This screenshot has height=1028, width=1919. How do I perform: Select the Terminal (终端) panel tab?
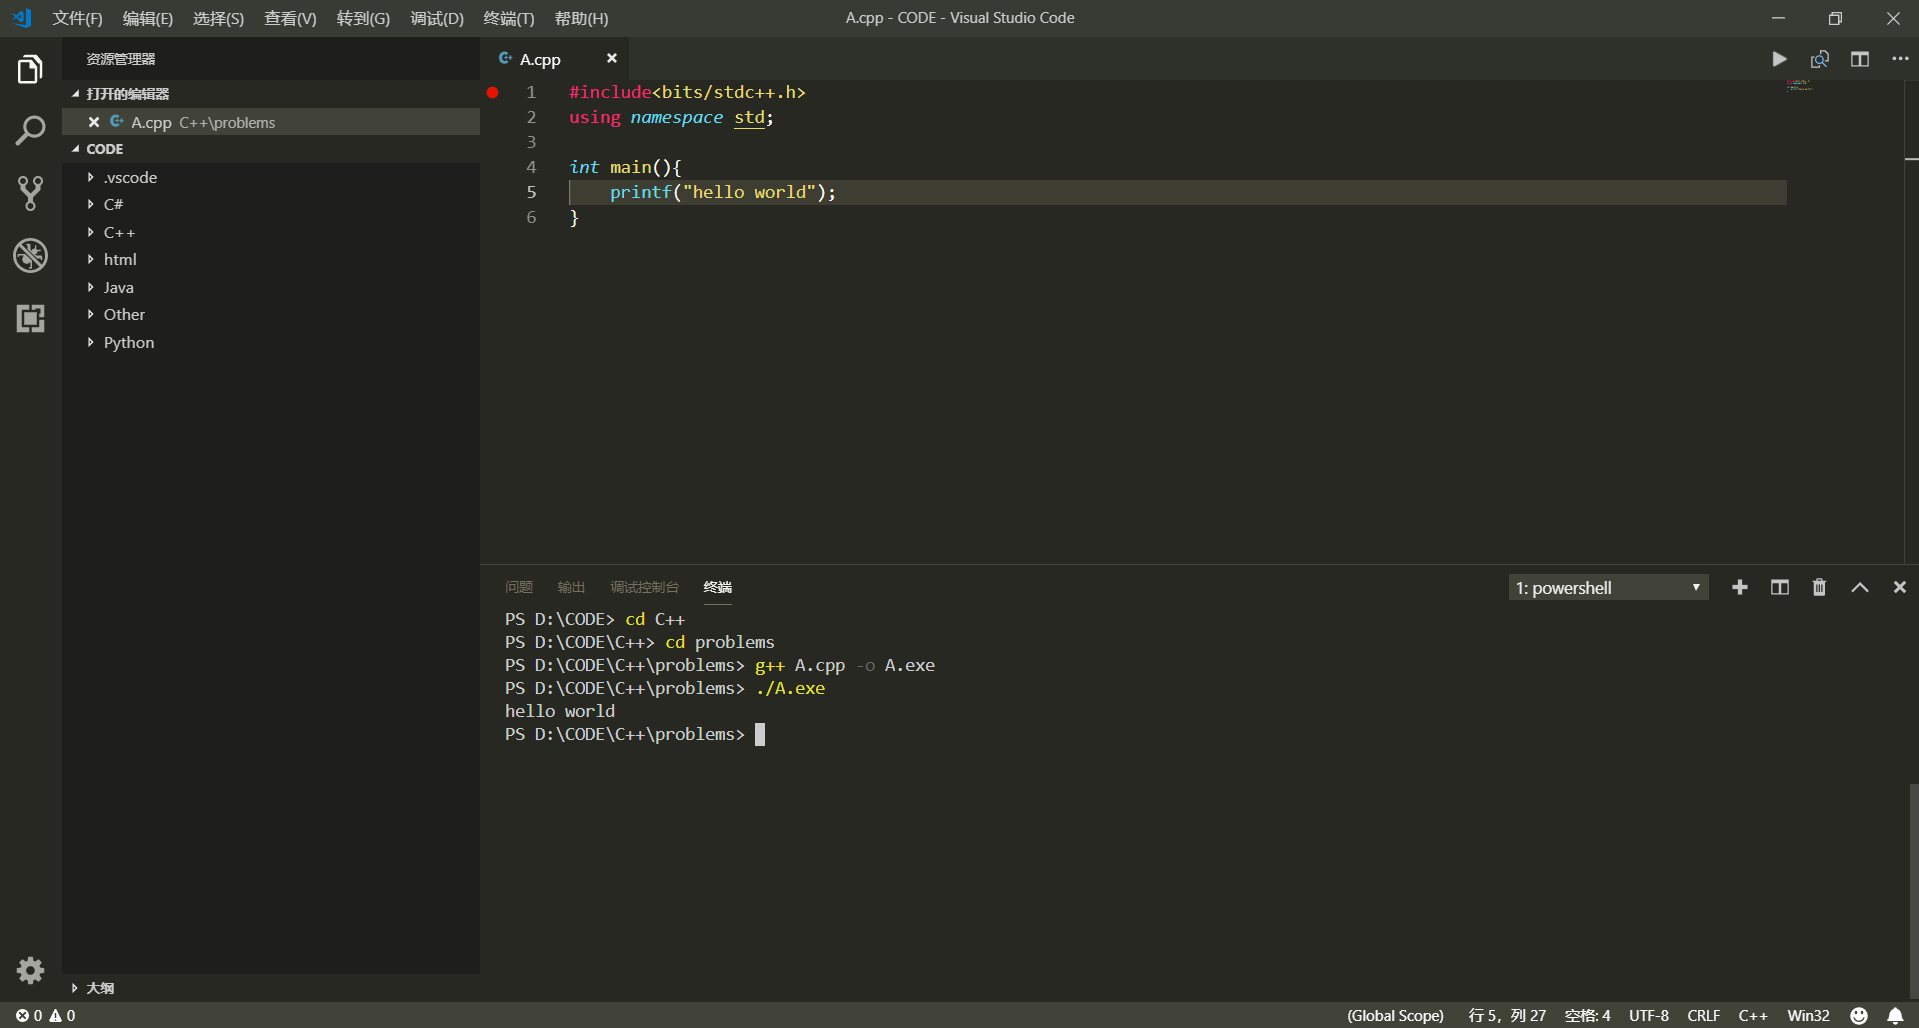point(717,587)
